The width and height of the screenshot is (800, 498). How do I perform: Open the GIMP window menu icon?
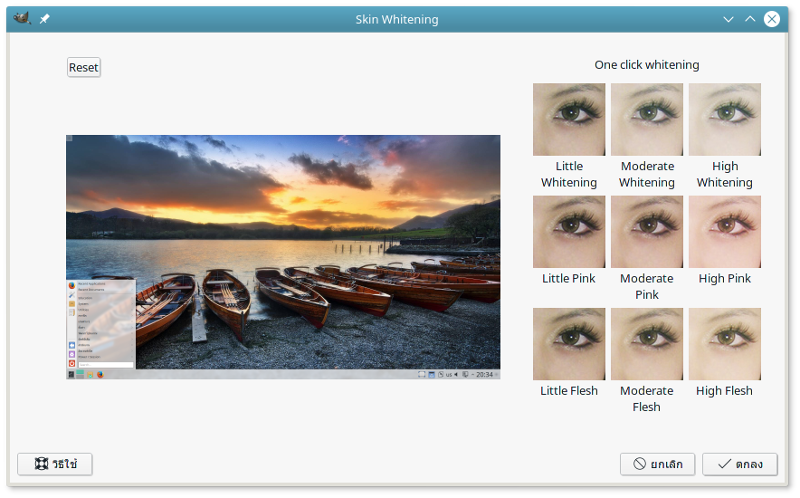[21, 19]
